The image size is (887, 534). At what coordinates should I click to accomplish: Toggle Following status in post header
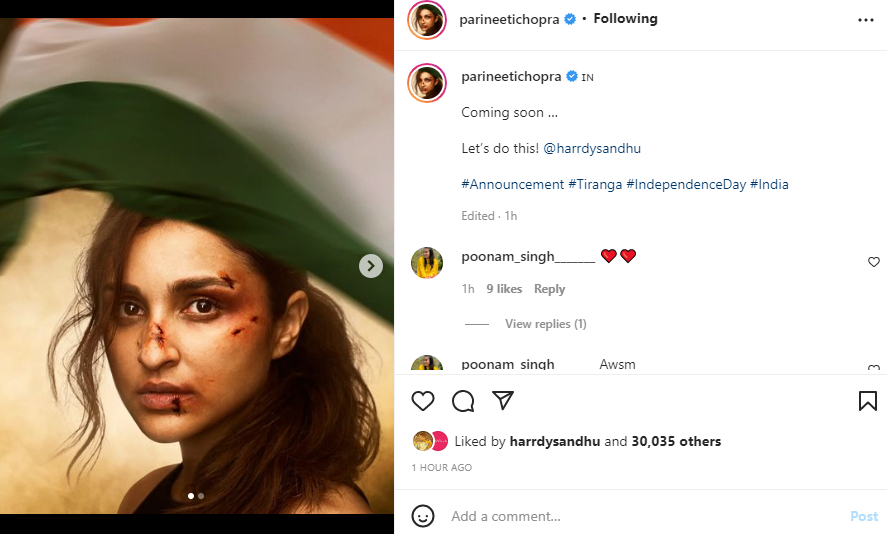pos(625,19)
